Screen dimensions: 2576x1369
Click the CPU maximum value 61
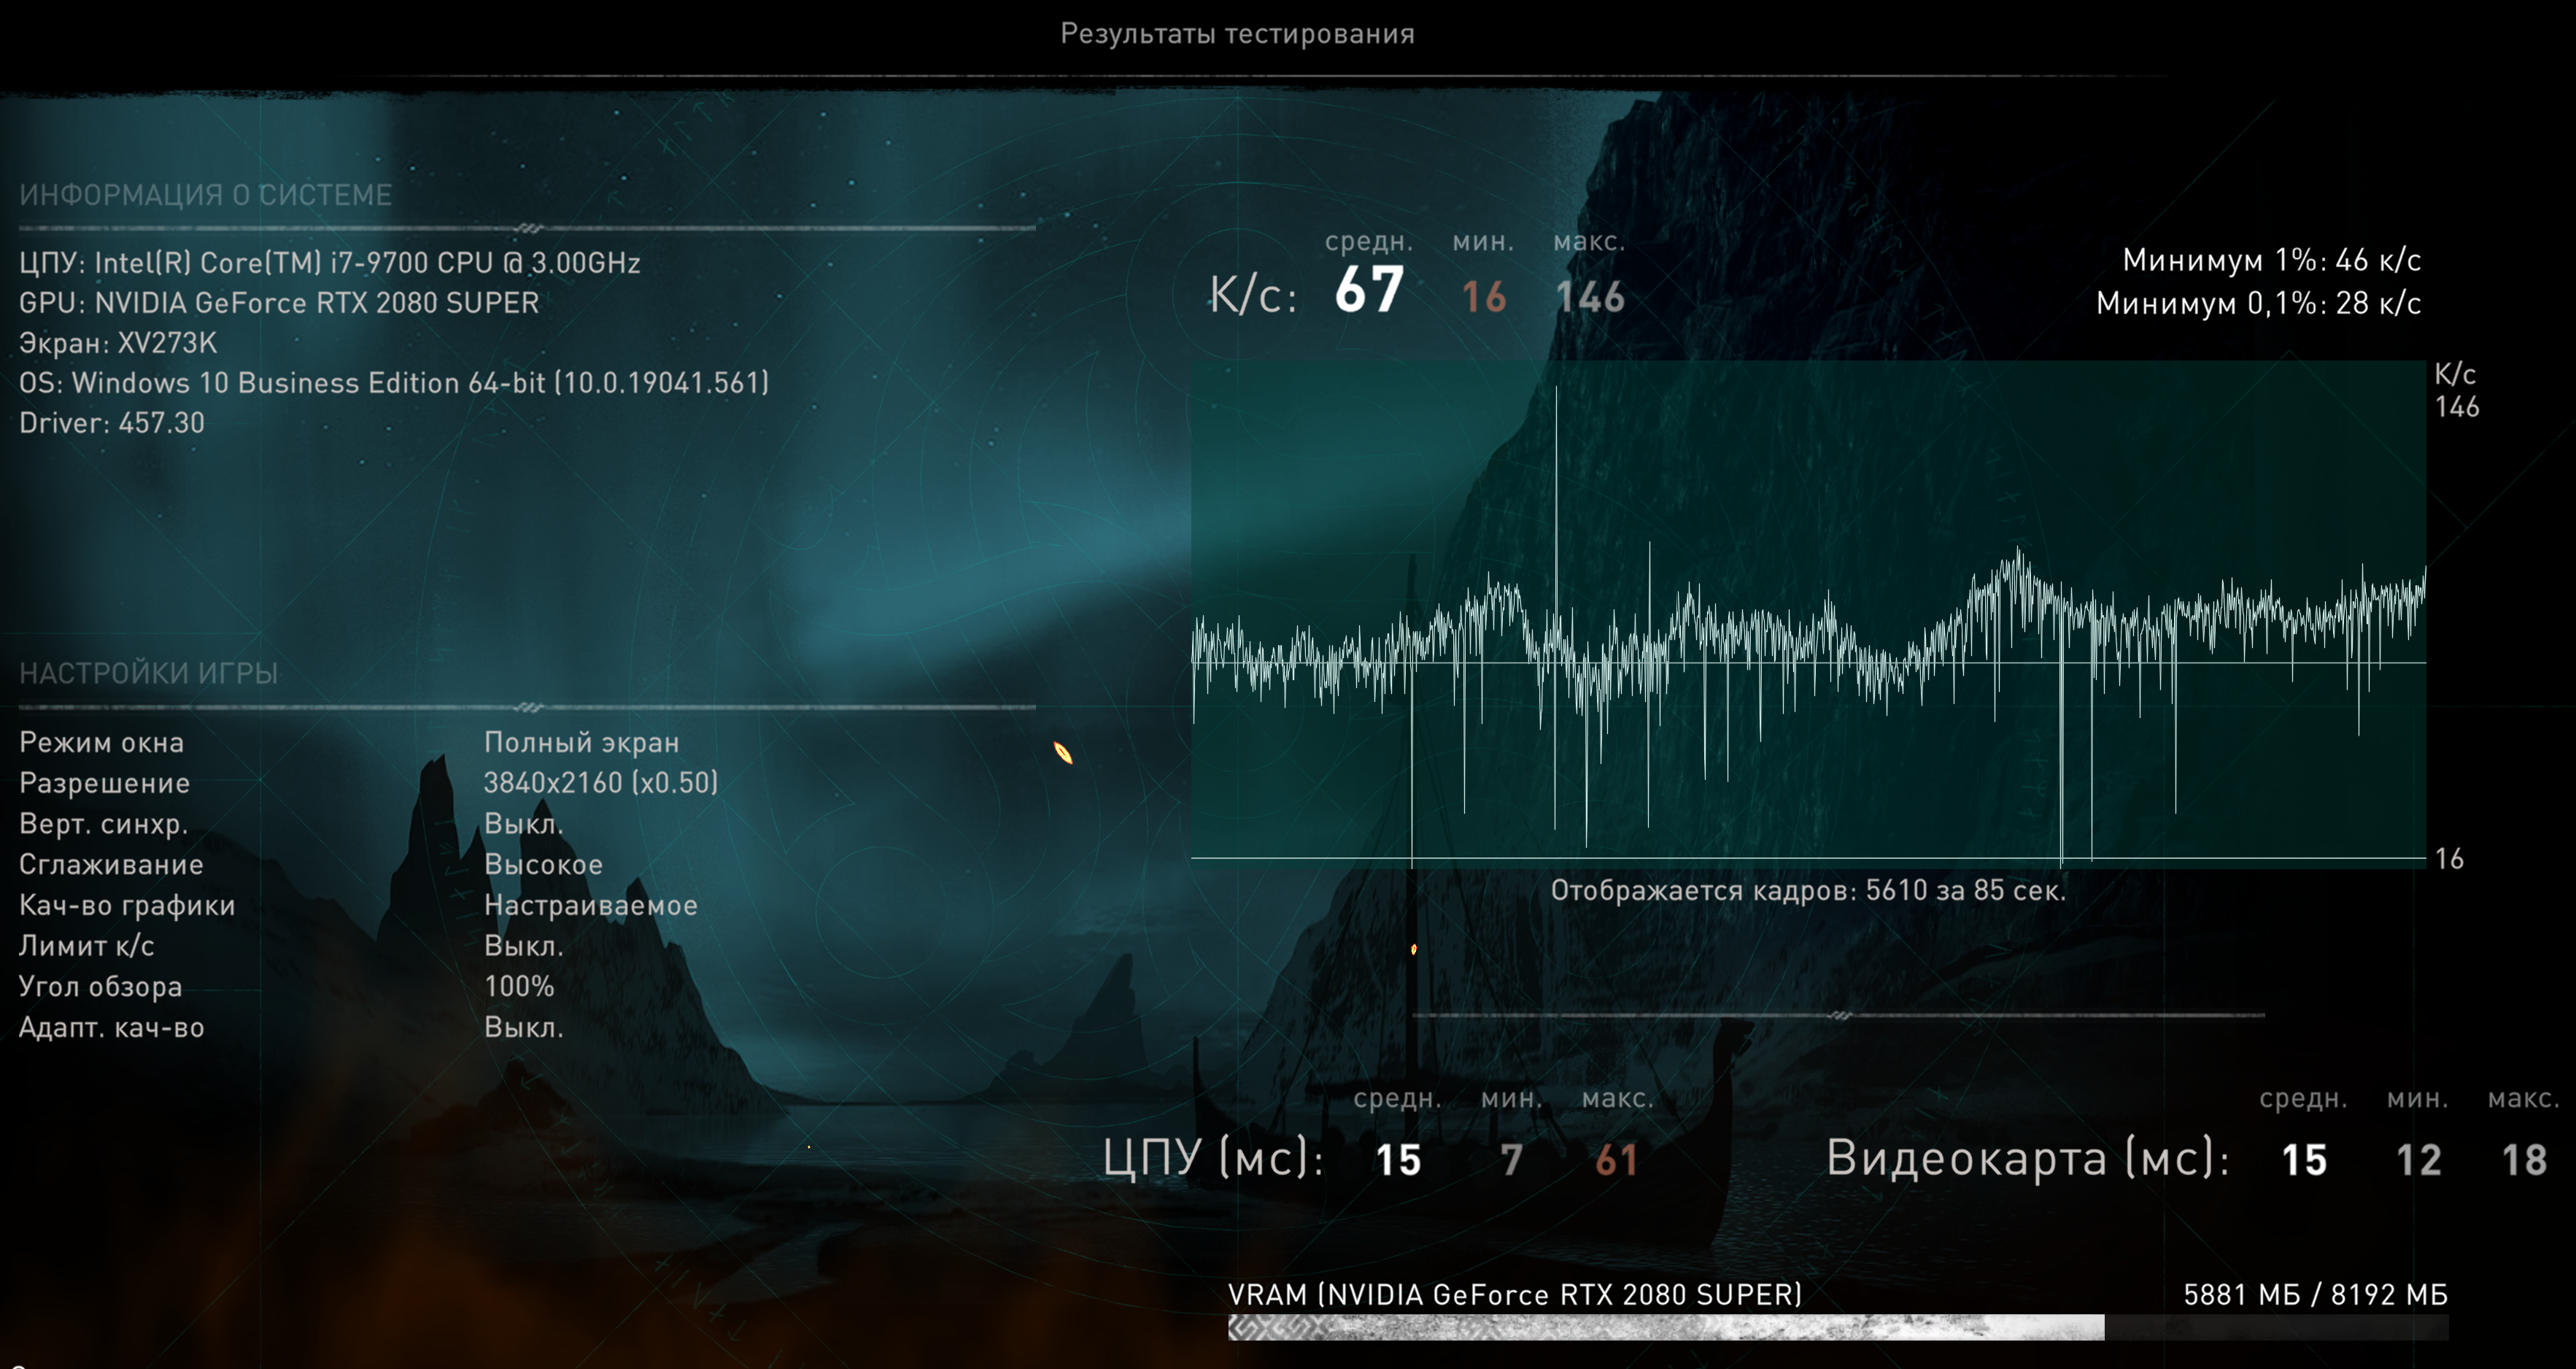[1616, 1160]
